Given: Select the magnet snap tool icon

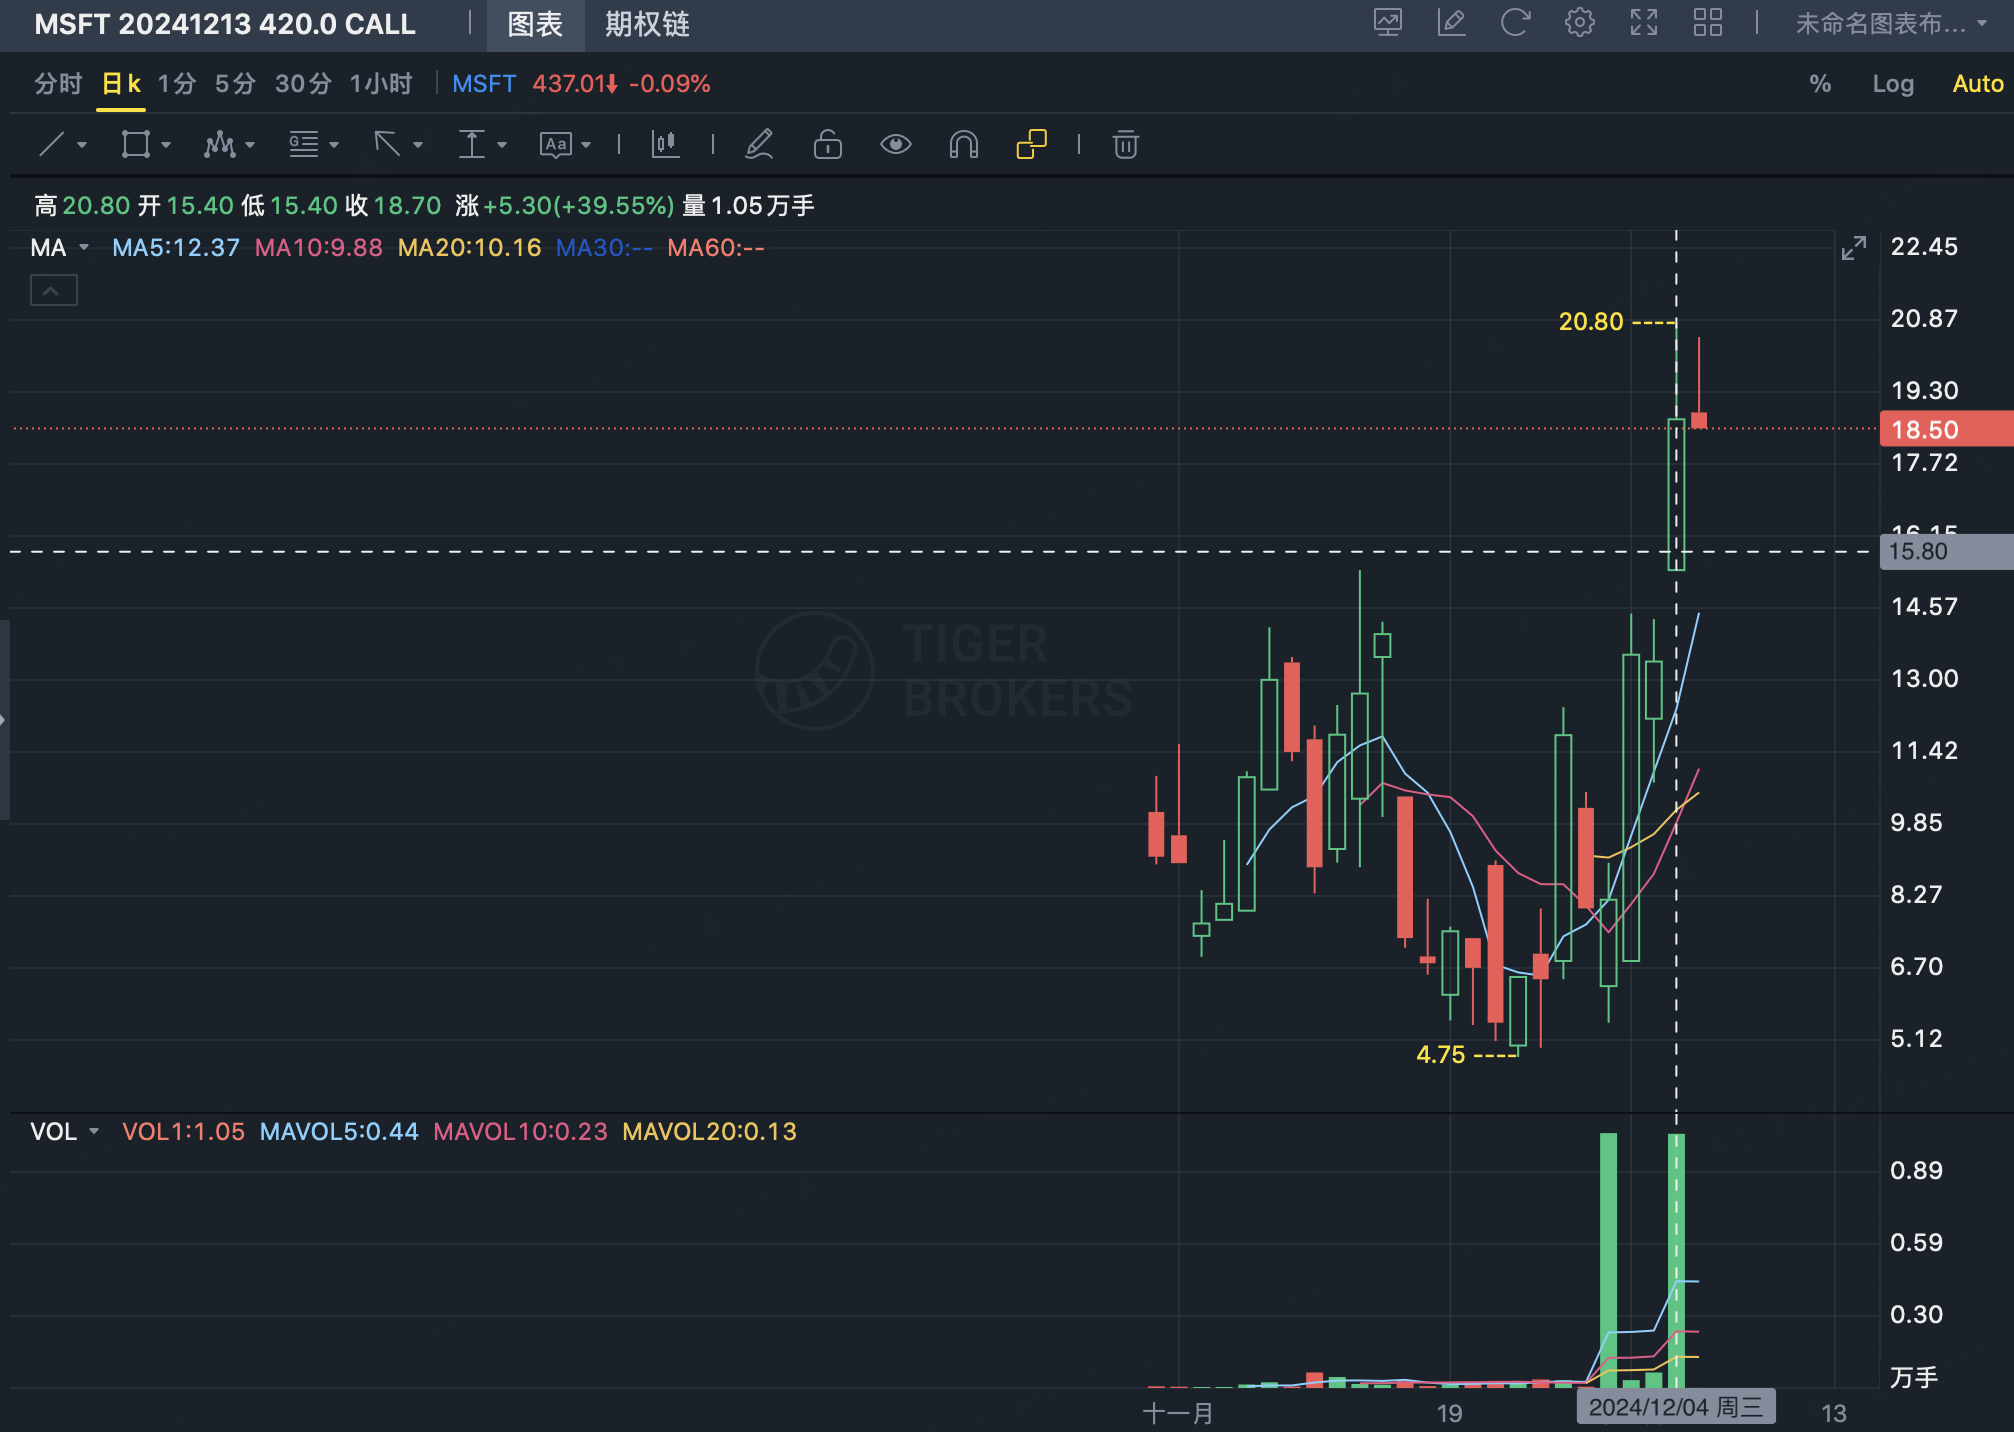Looking at the screenshot, I should (963, 145).
